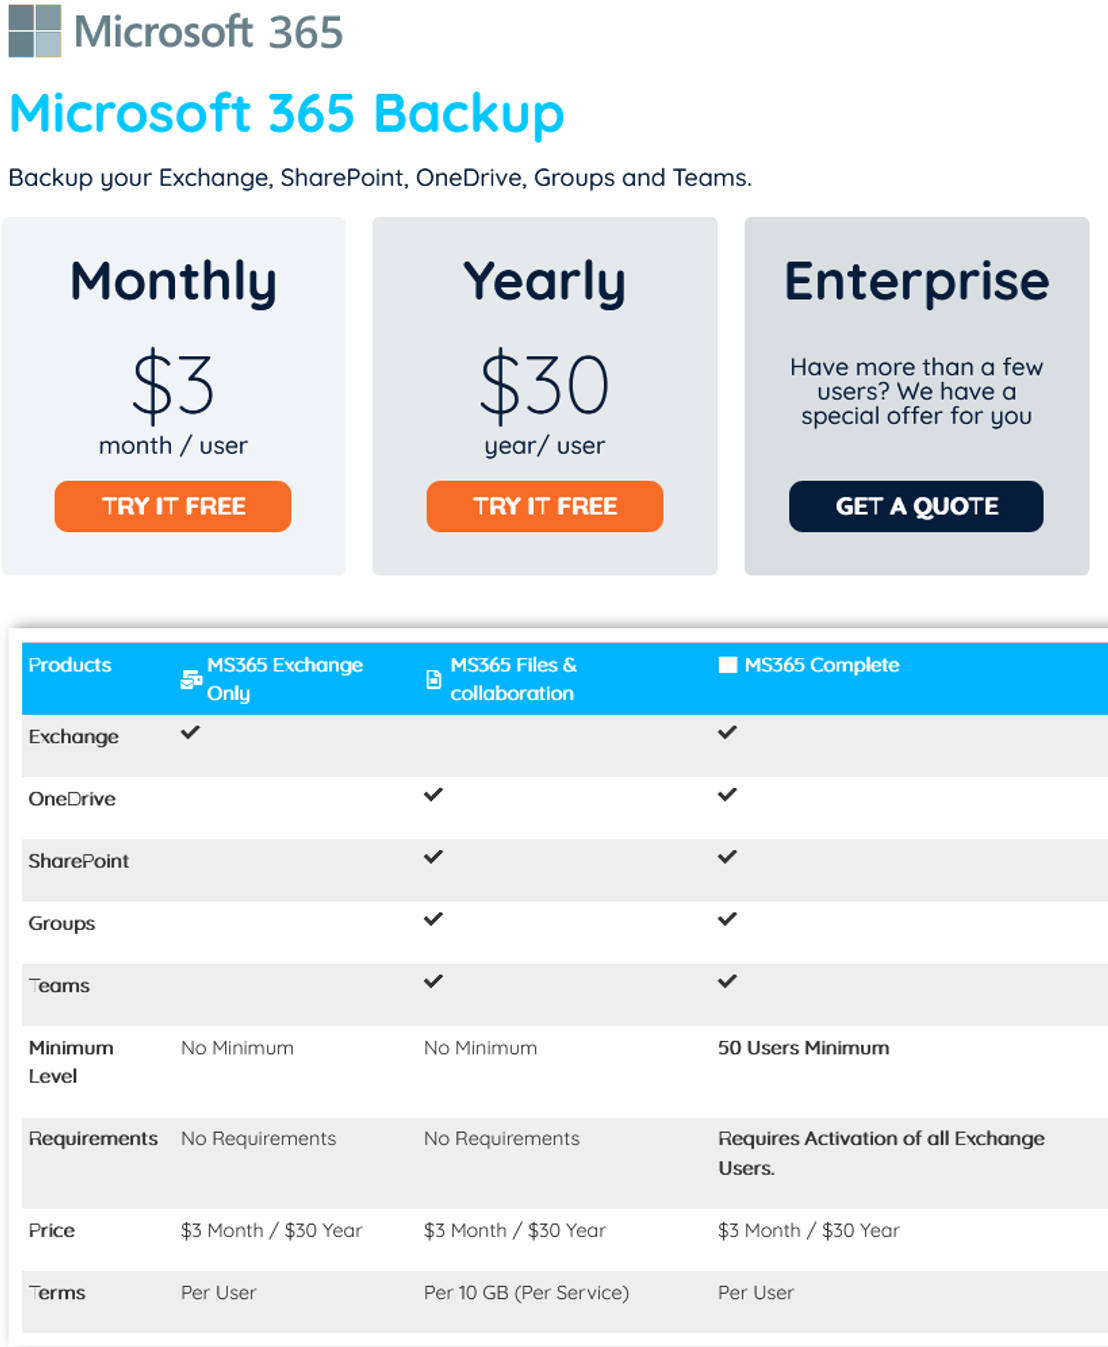Toggle Teams checkmark under MS365 Complete plan
The width and height of the screenshot is (1108, 1347).
pyautogui.click(x=727, y=981)
